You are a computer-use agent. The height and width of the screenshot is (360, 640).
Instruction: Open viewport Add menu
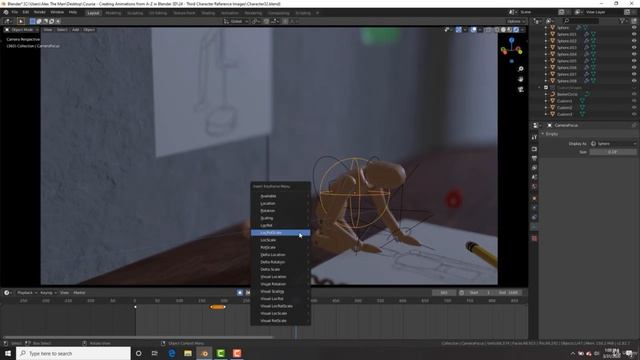coord(76,30)
